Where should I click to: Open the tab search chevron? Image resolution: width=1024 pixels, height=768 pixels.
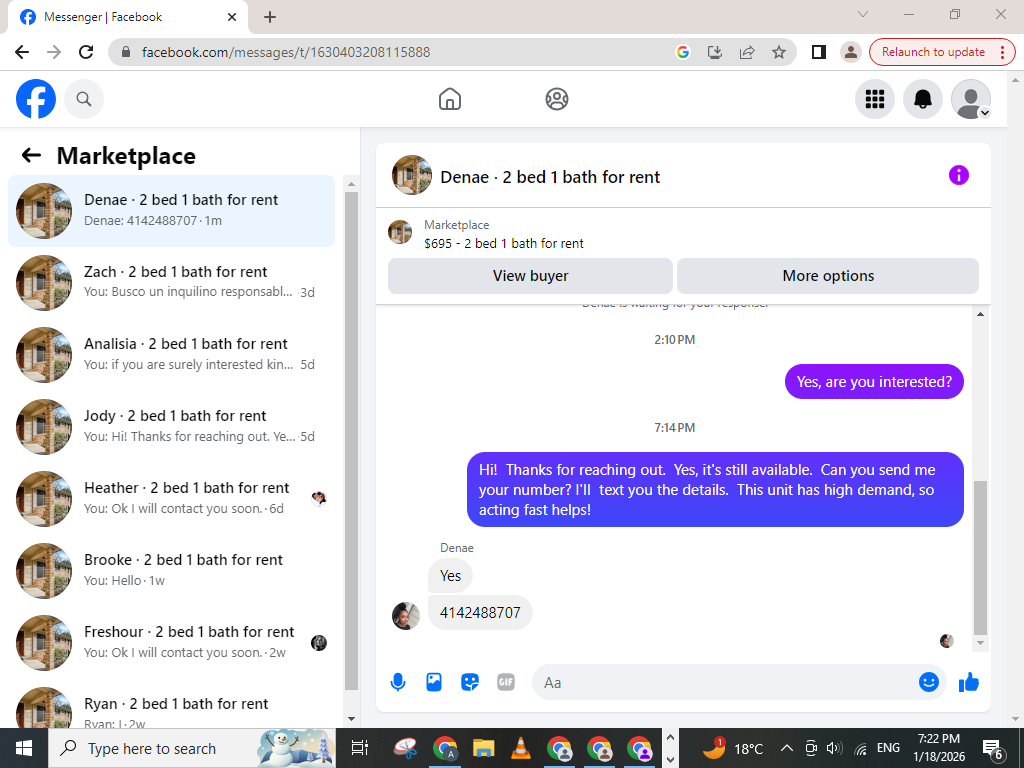863,14
